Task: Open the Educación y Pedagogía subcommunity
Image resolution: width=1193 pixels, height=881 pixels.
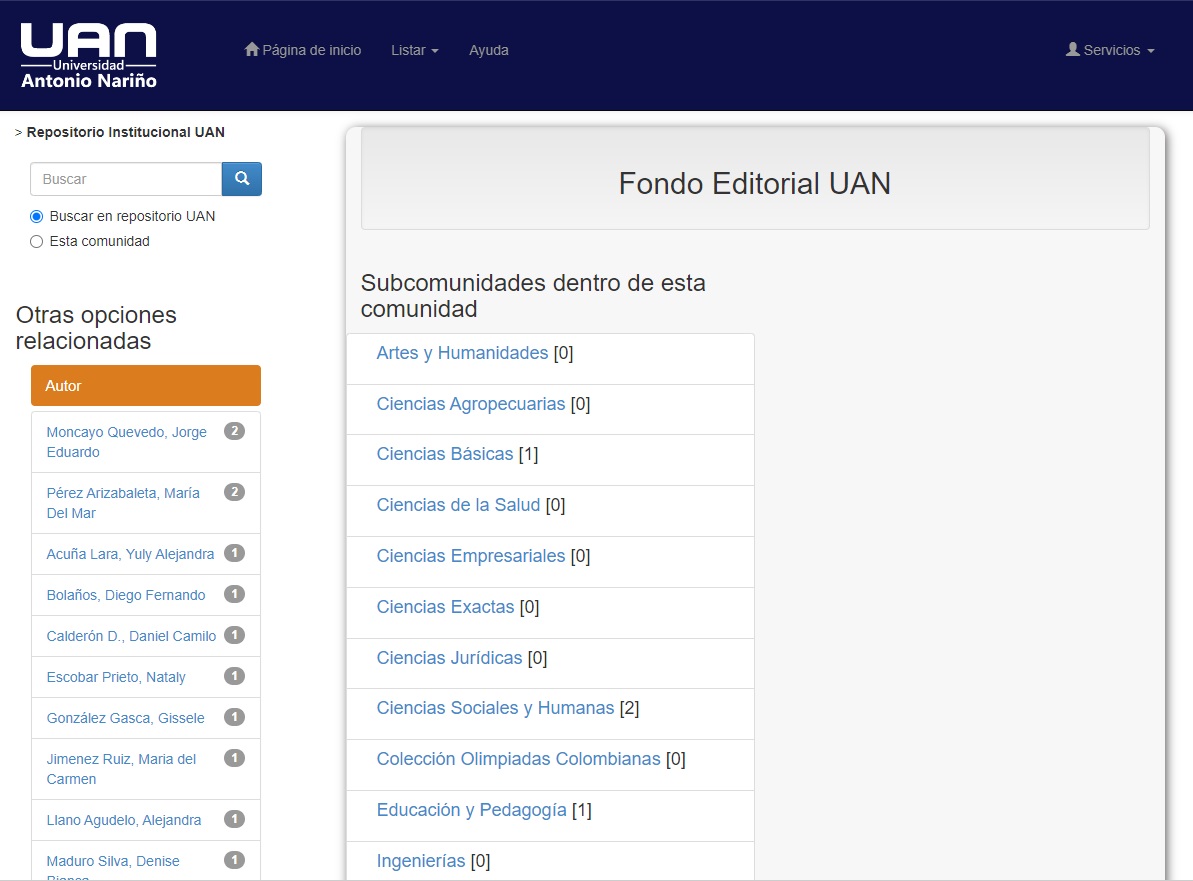Action: [472, 810]
